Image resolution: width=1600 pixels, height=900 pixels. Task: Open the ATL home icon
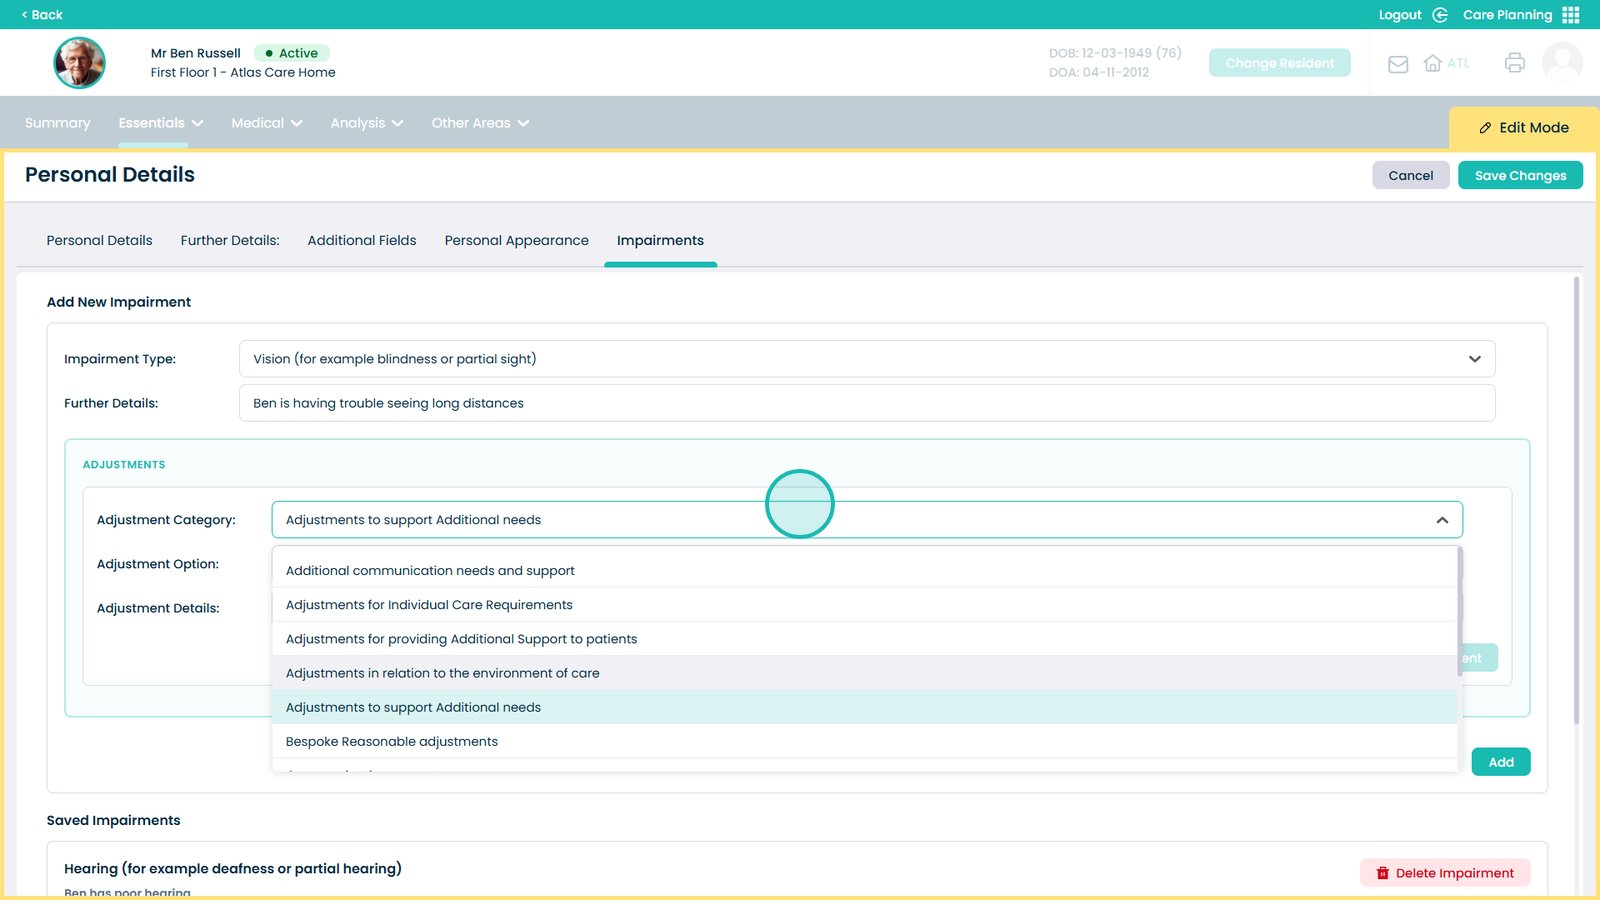(1433, 63)
